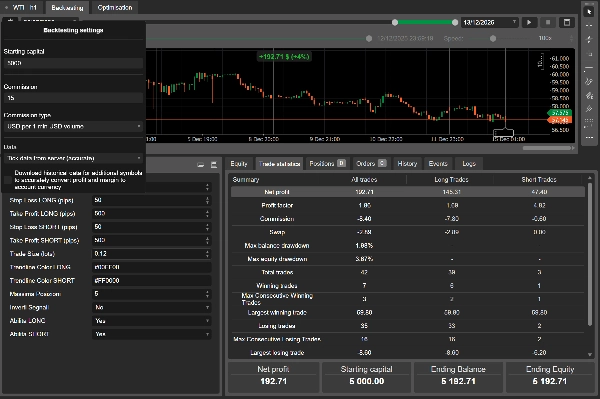Open the more tools ellipsis in chart toolbar

pos(589,137)
